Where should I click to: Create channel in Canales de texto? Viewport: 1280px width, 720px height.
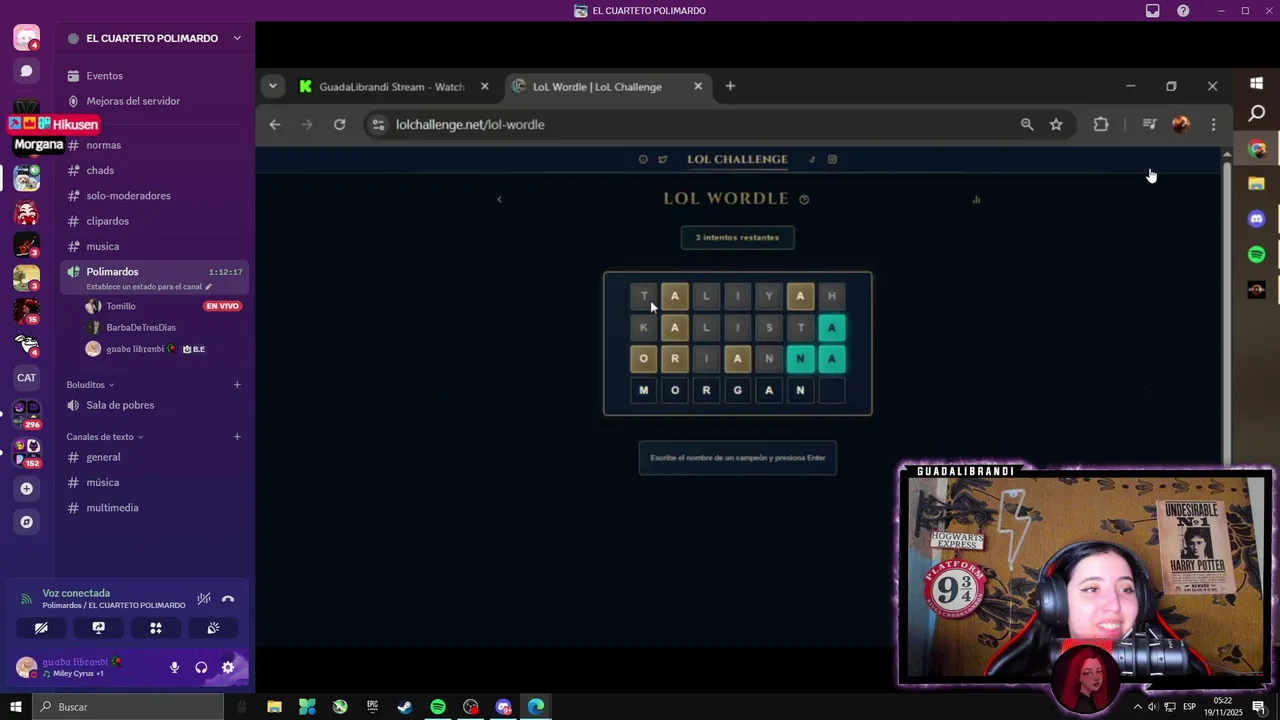tap(237, 437)
